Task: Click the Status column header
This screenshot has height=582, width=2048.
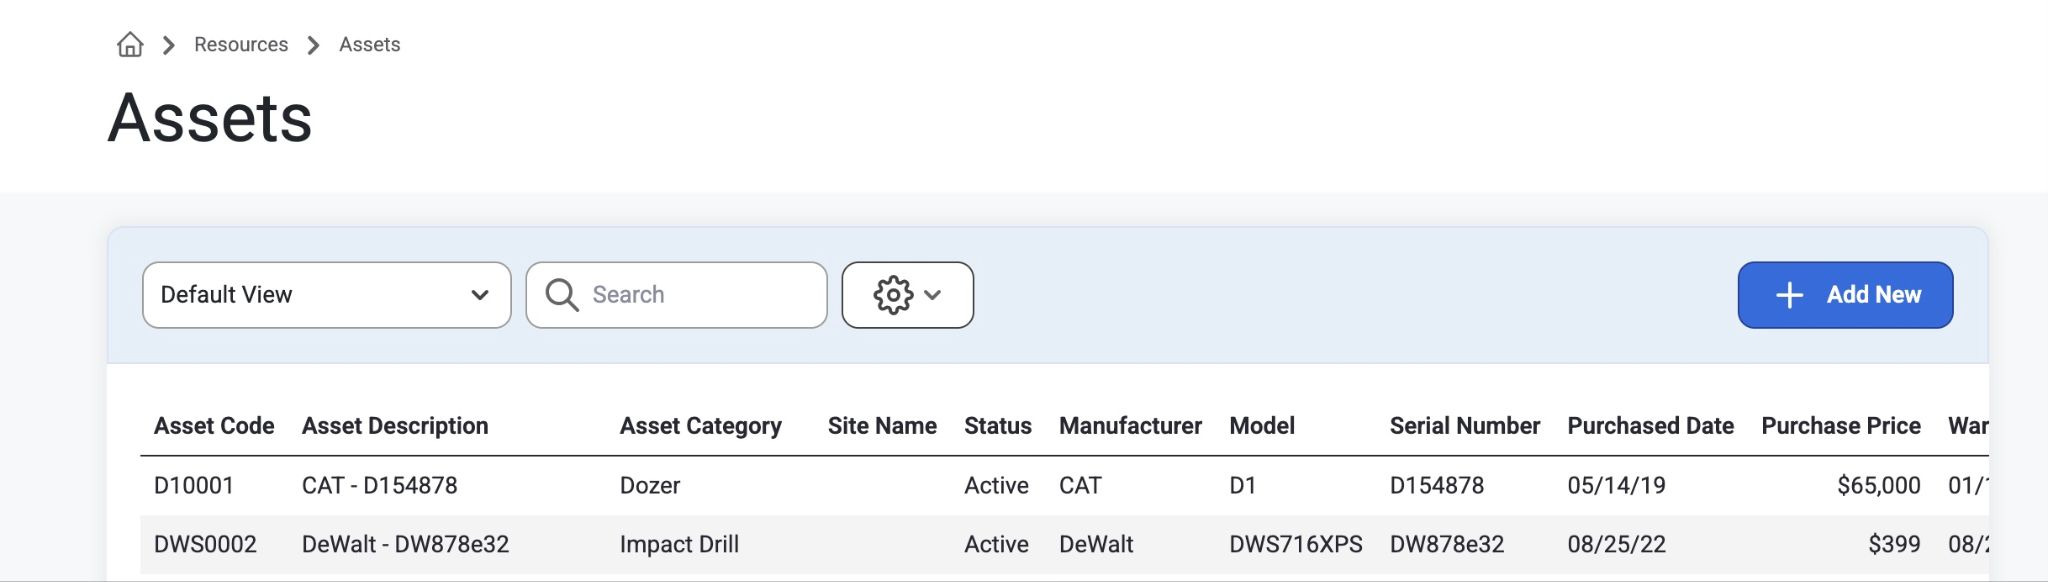Action: 998,426
